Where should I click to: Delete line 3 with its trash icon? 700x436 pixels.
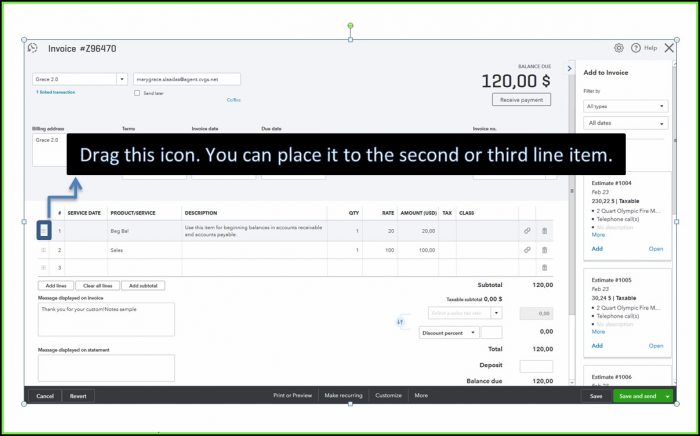tap(544, 268)
